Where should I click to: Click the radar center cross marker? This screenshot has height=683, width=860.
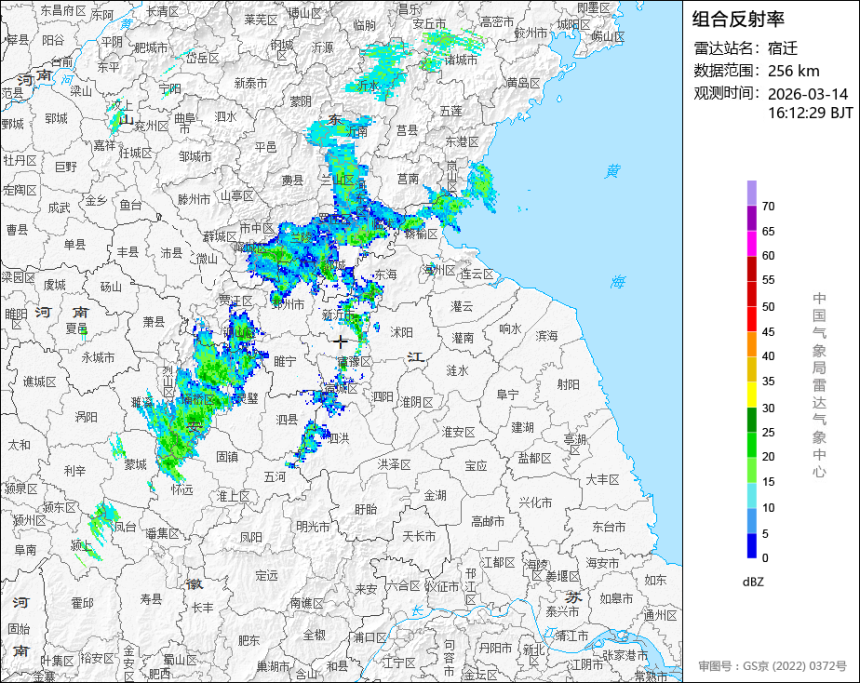click(x=340, y=341)
